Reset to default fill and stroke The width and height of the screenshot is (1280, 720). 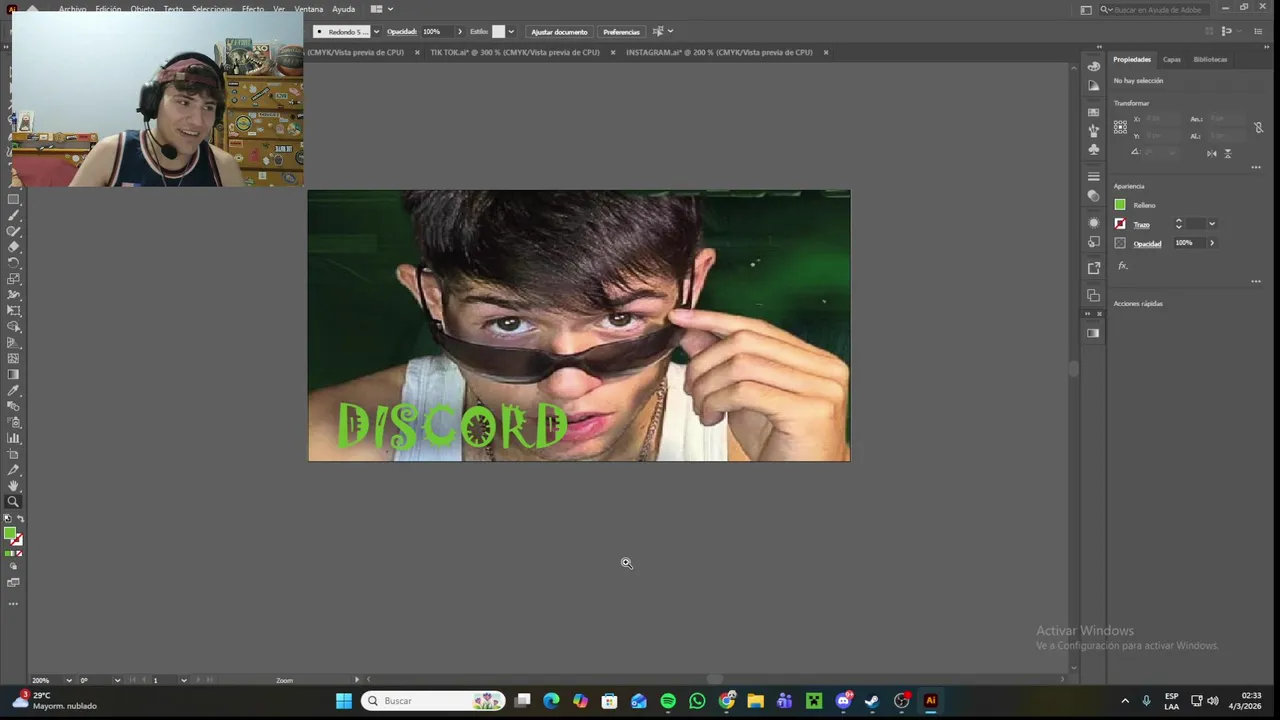click(x=7, y=518)
